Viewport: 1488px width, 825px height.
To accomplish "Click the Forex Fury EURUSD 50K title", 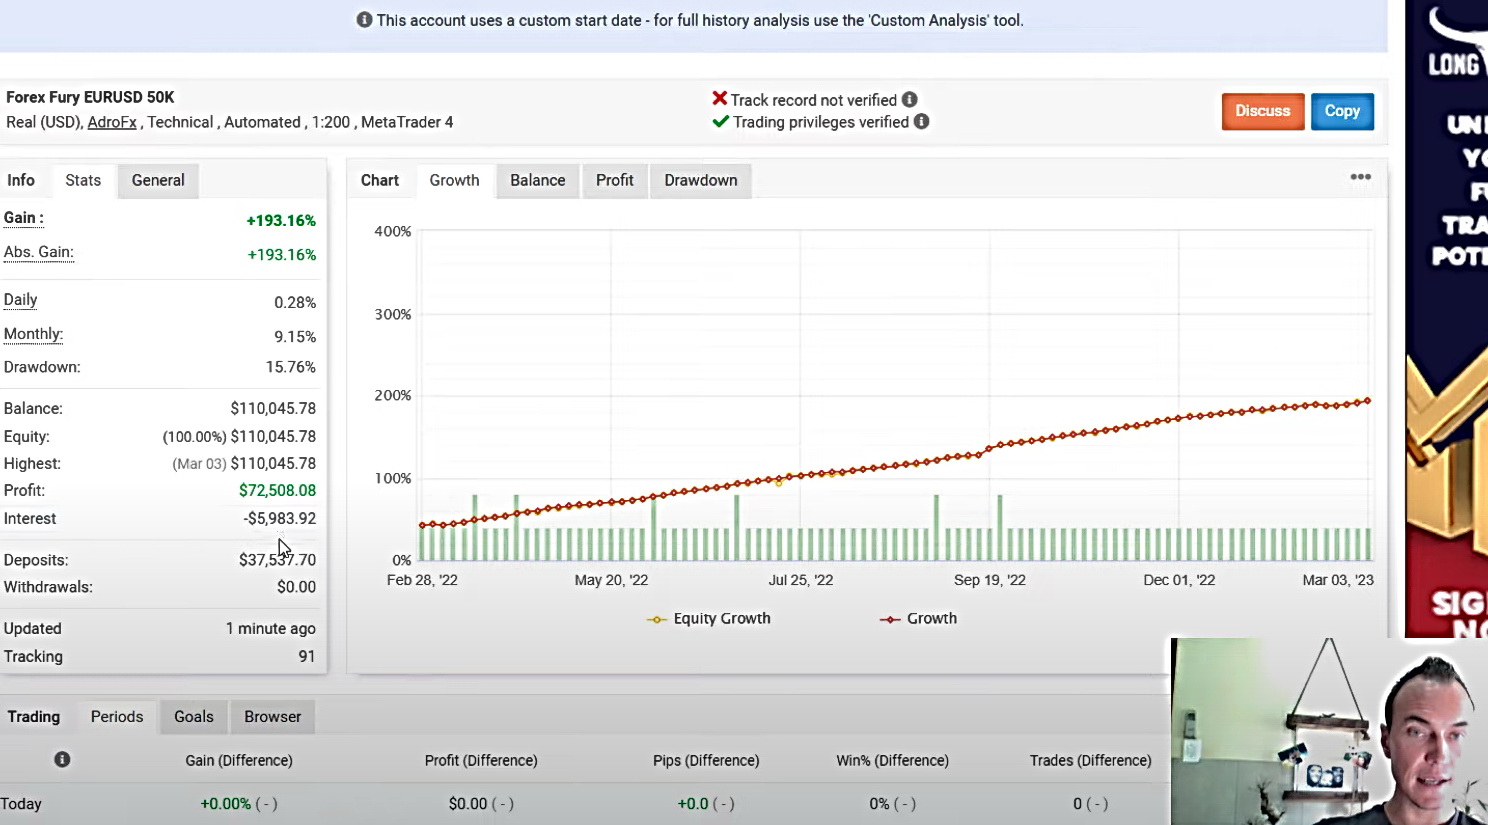I will pos(90,97).
